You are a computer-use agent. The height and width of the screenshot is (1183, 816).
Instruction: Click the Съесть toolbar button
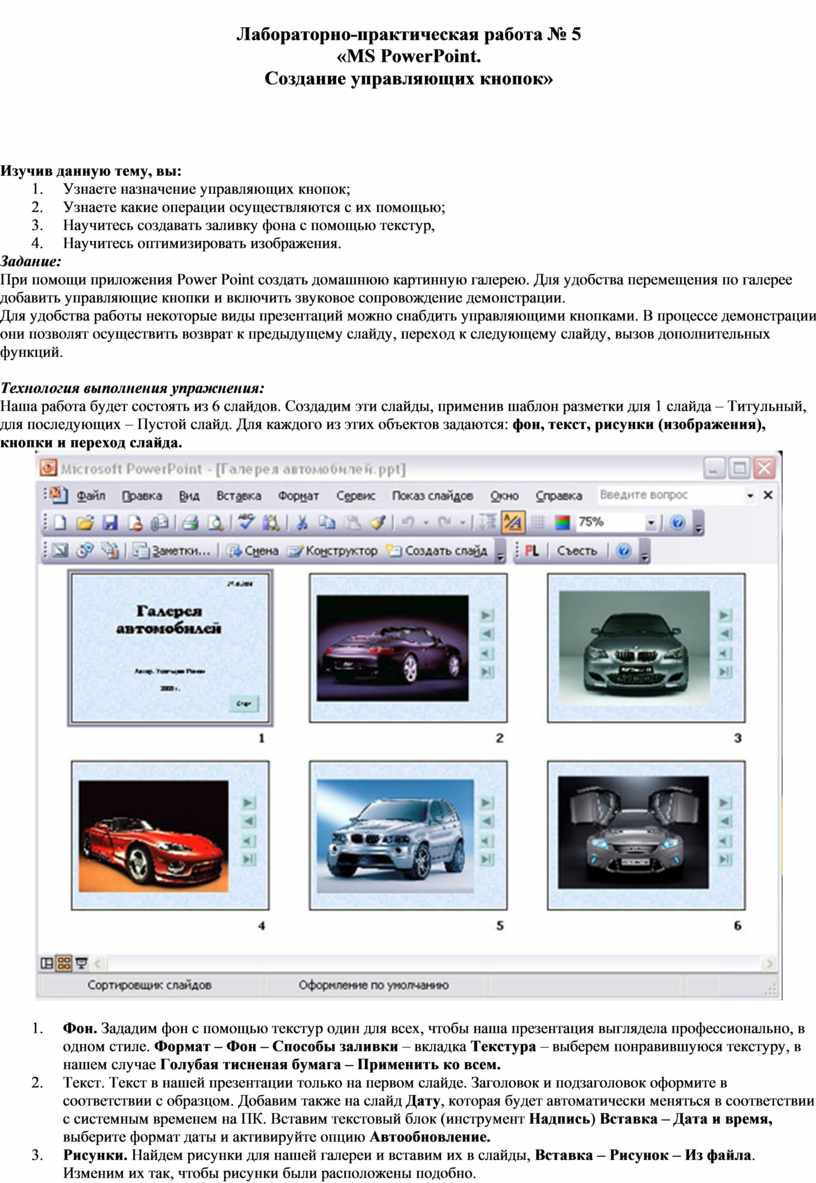[577, 551]
